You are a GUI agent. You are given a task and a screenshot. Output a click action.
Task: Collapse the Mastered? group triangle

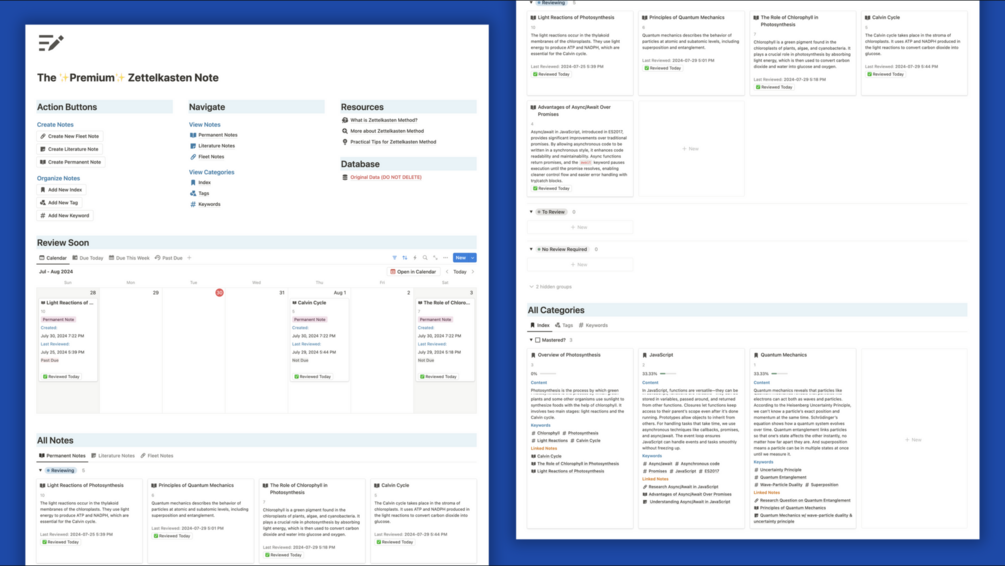531,340
